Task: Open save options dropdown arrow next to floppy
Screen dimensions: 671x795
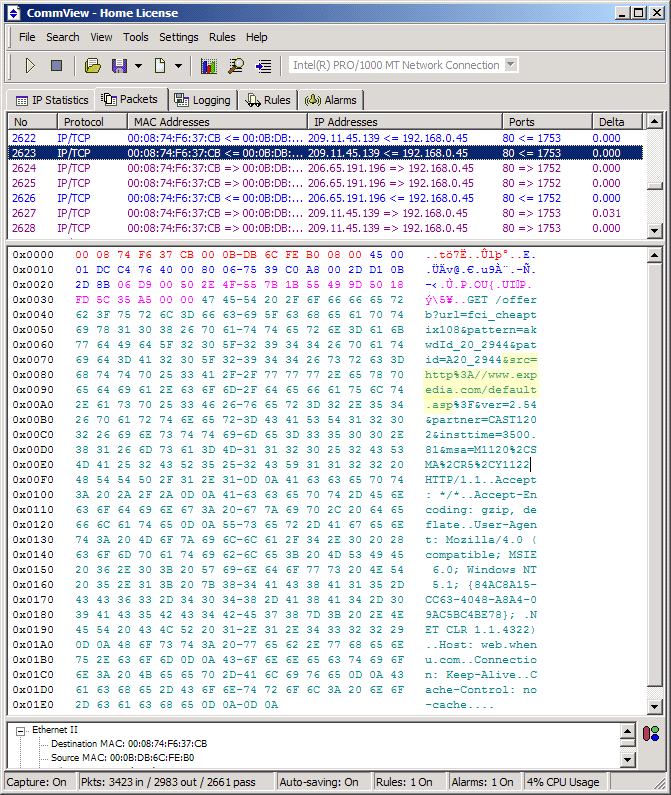Action: pos(138,66)
